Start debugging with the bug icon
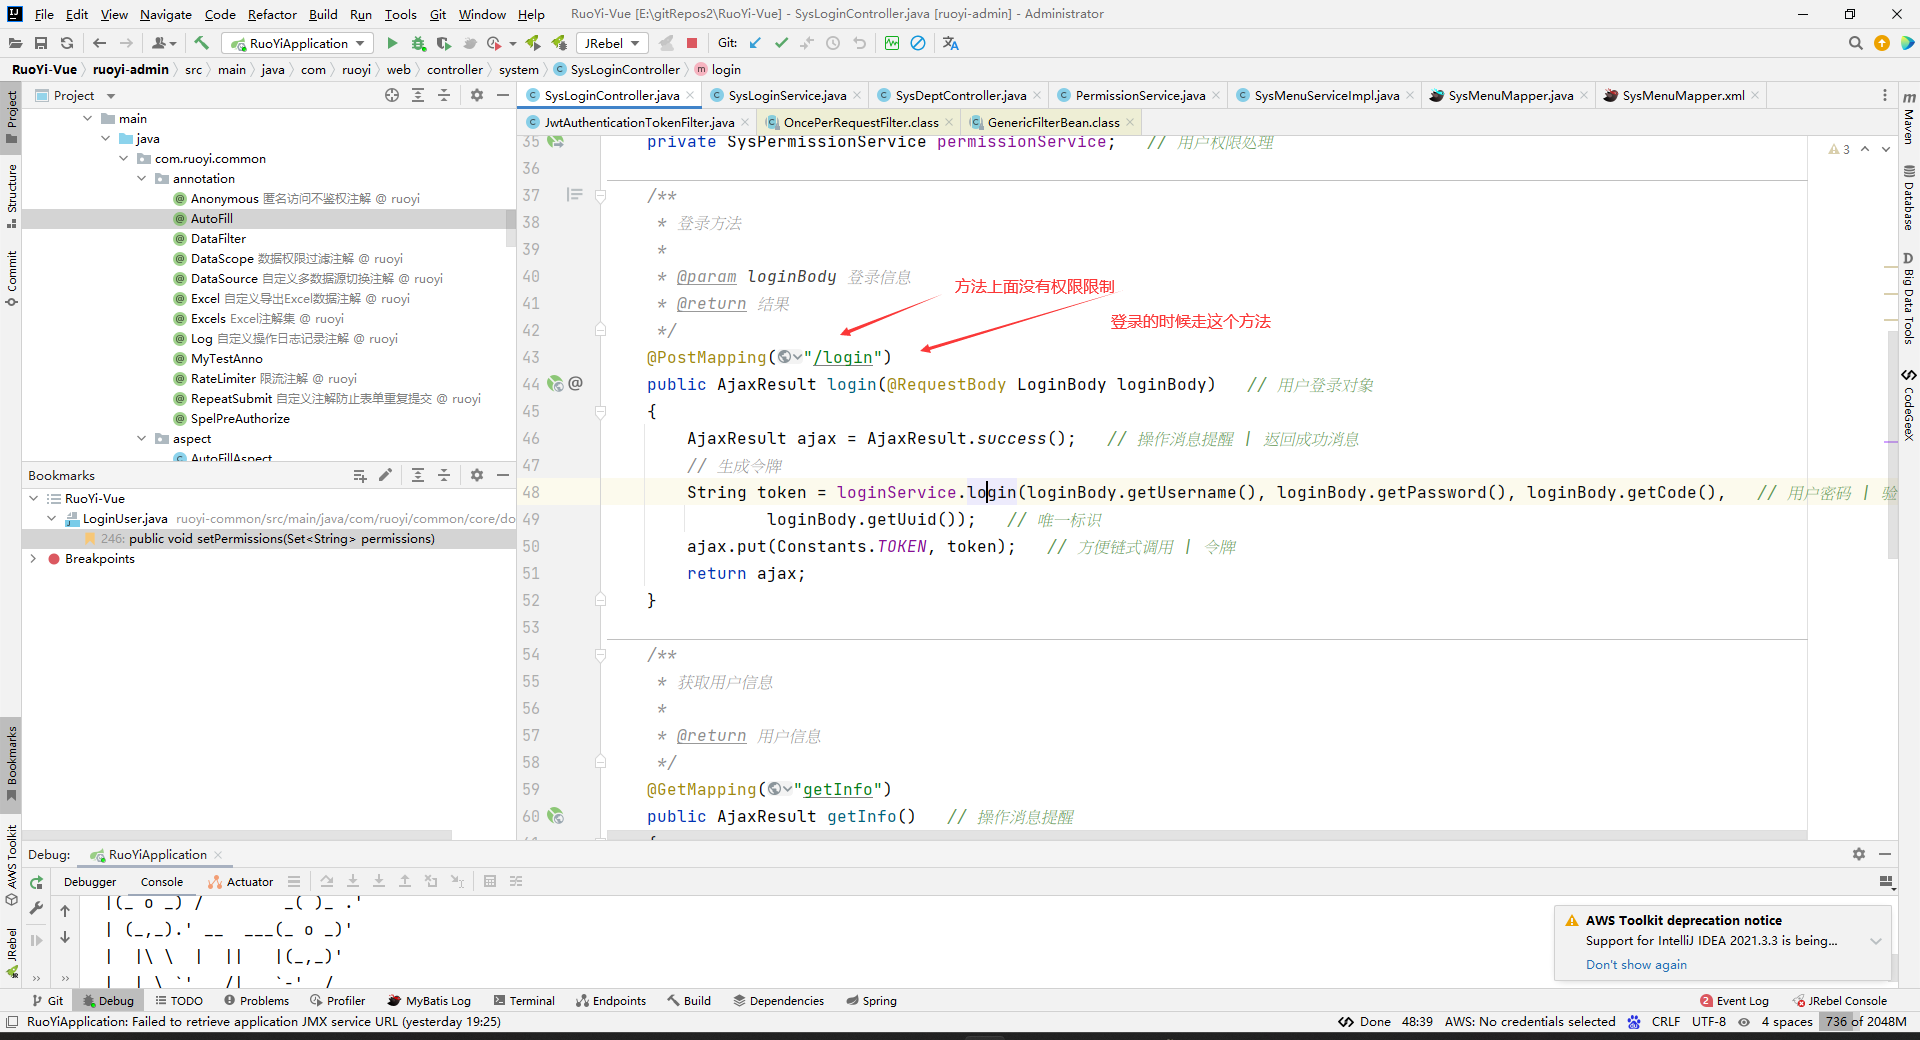Screen dimensions: 1920x1040 point(418,43)
